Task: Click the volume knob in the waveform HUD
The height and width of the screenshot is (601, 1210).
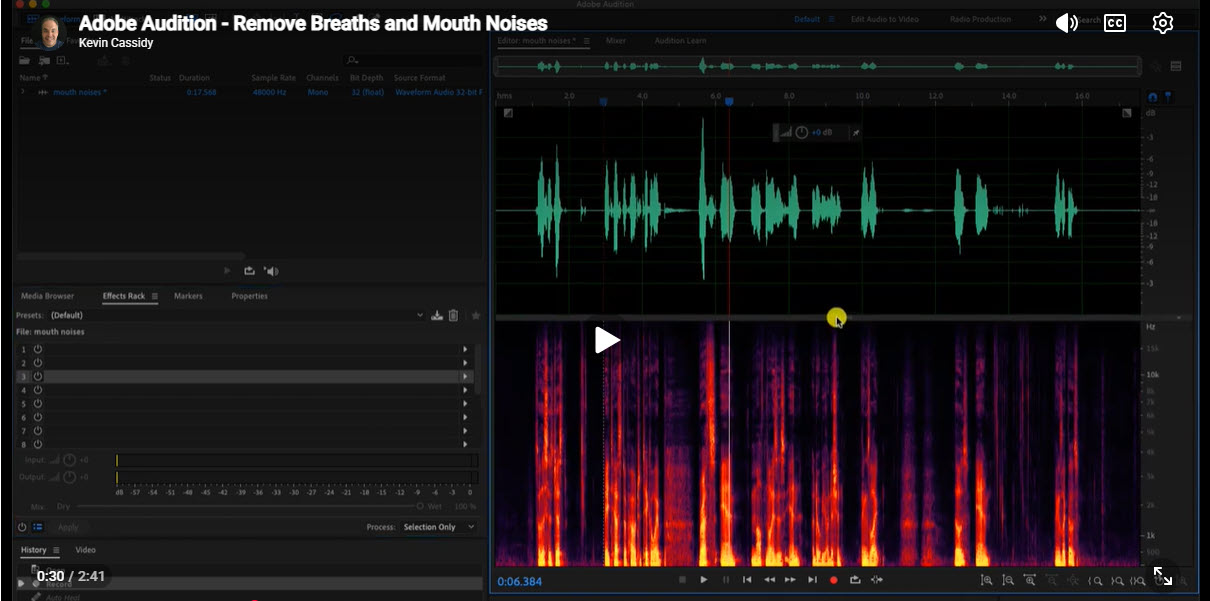Action: pyautogui.click(x=801, y=132)
